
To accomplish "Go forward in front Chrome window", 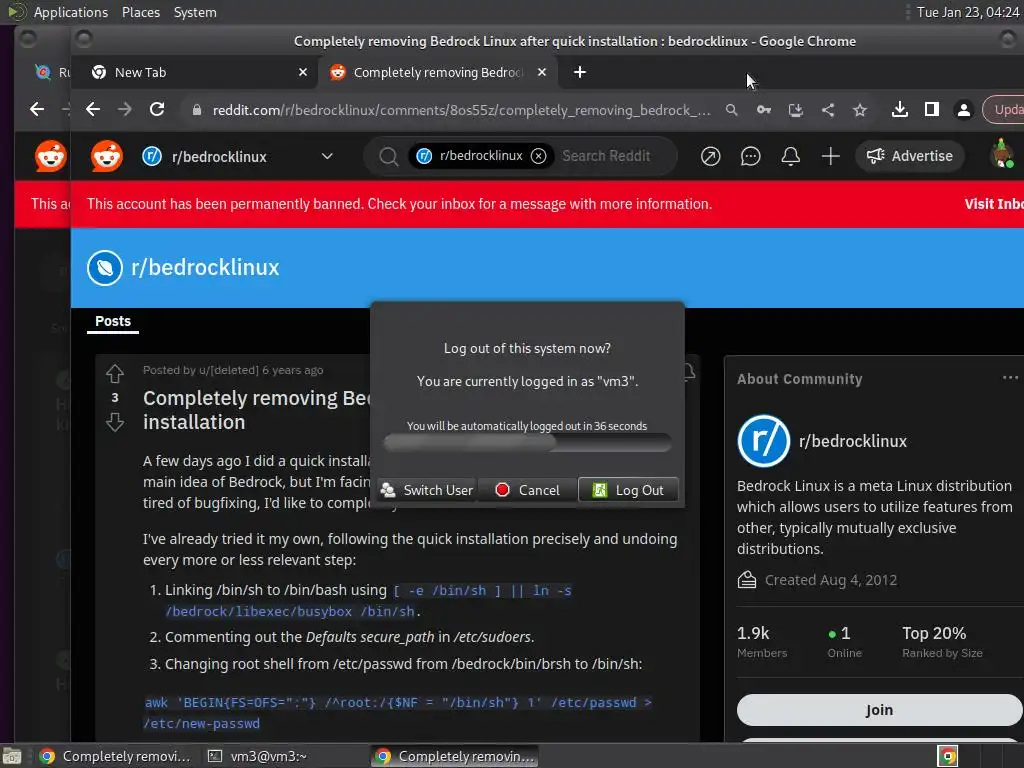I will coord(125,110).
